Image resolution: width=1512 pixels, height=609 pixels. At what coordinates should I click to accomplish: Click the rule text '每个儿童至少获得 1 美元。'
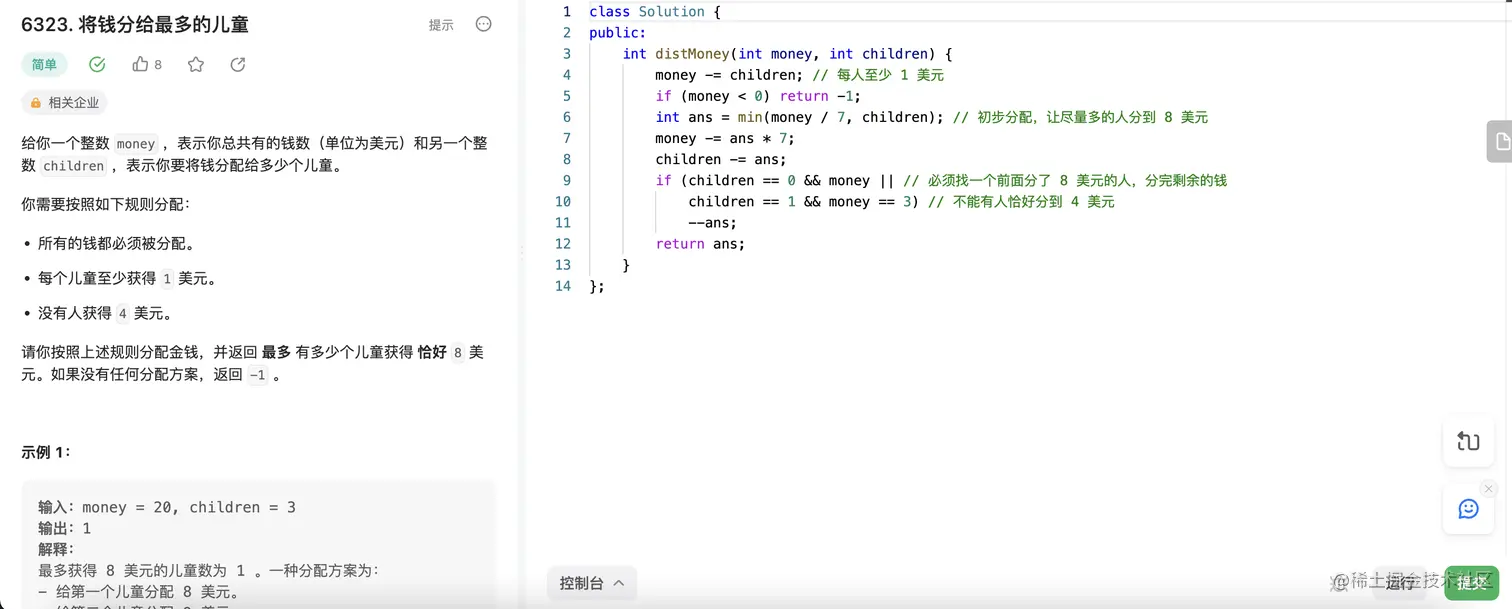tap(127, 279)
